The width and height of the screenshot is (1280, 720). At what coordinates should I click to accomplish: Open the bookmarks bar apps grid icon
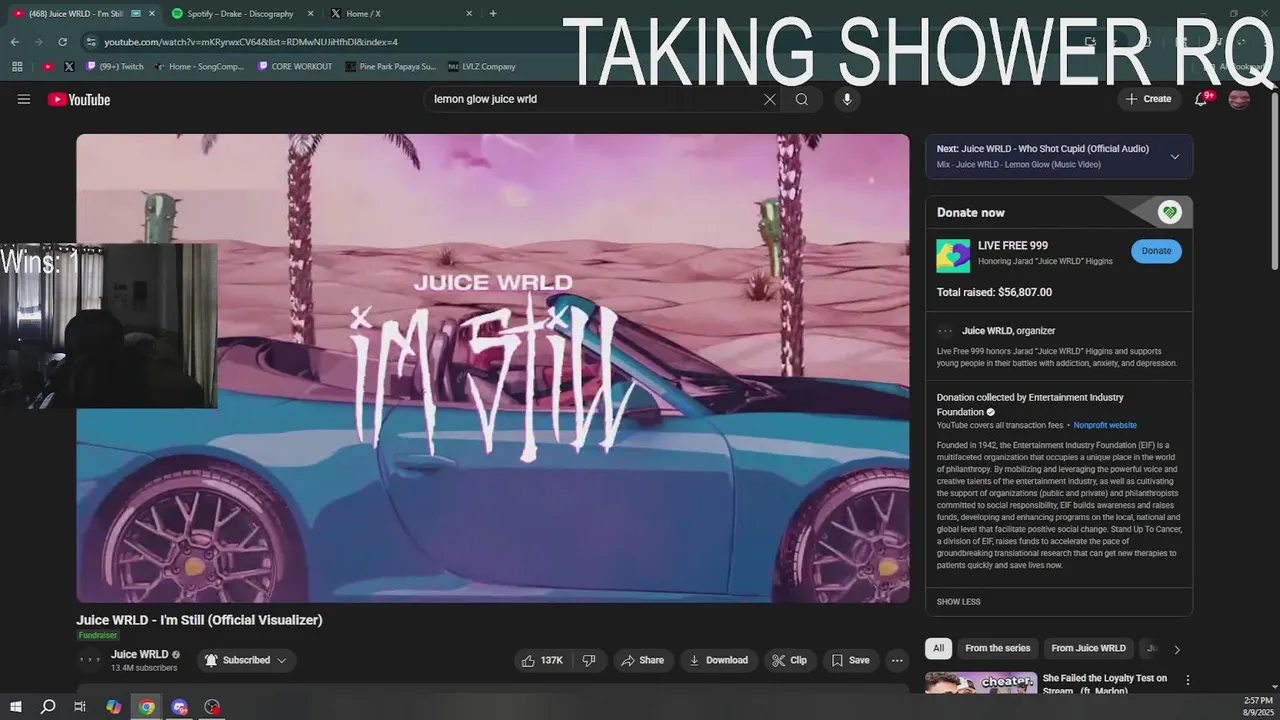[17, 67]
